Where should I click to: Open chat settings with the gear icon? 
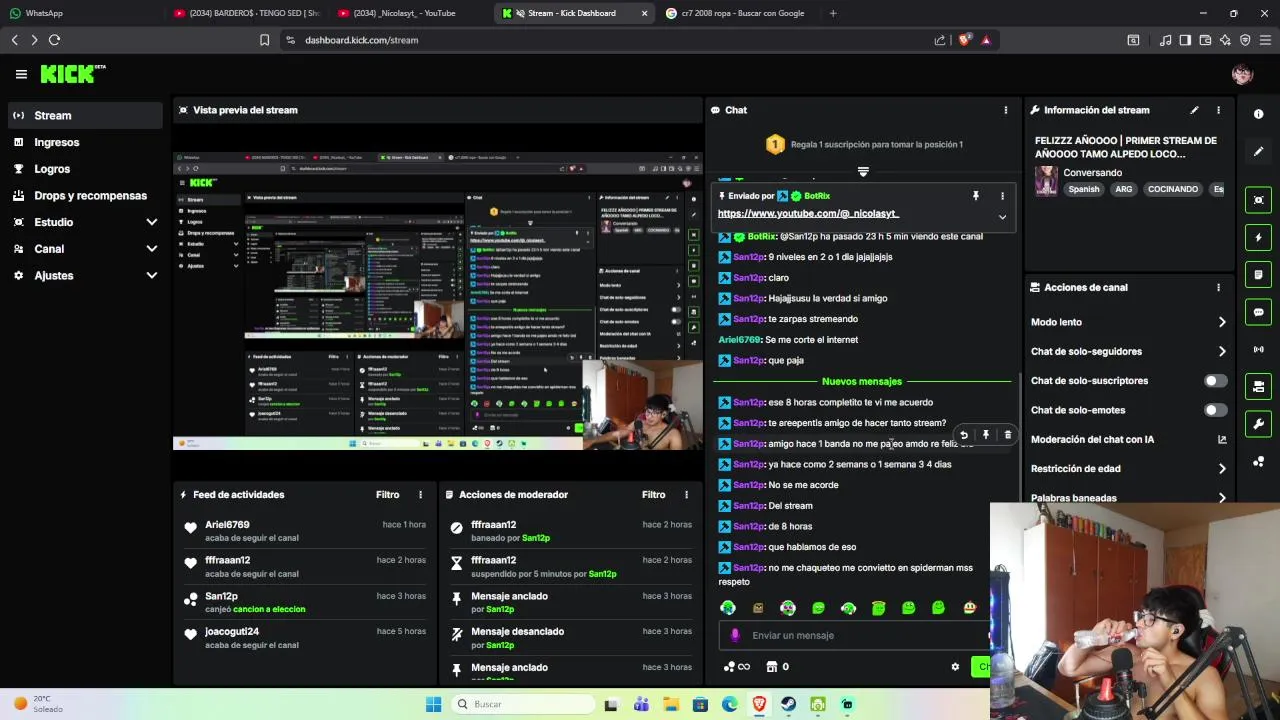point(955,667)
